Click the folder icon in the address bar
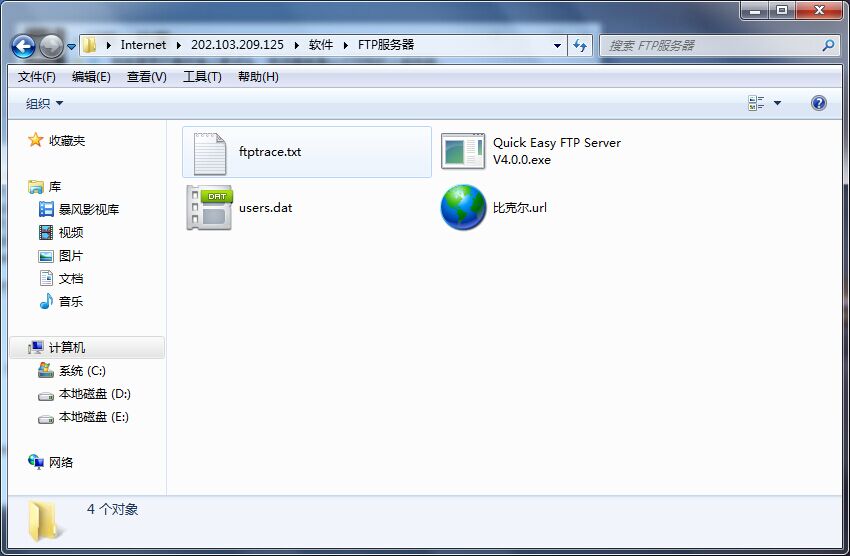 [x=90, y=45]
